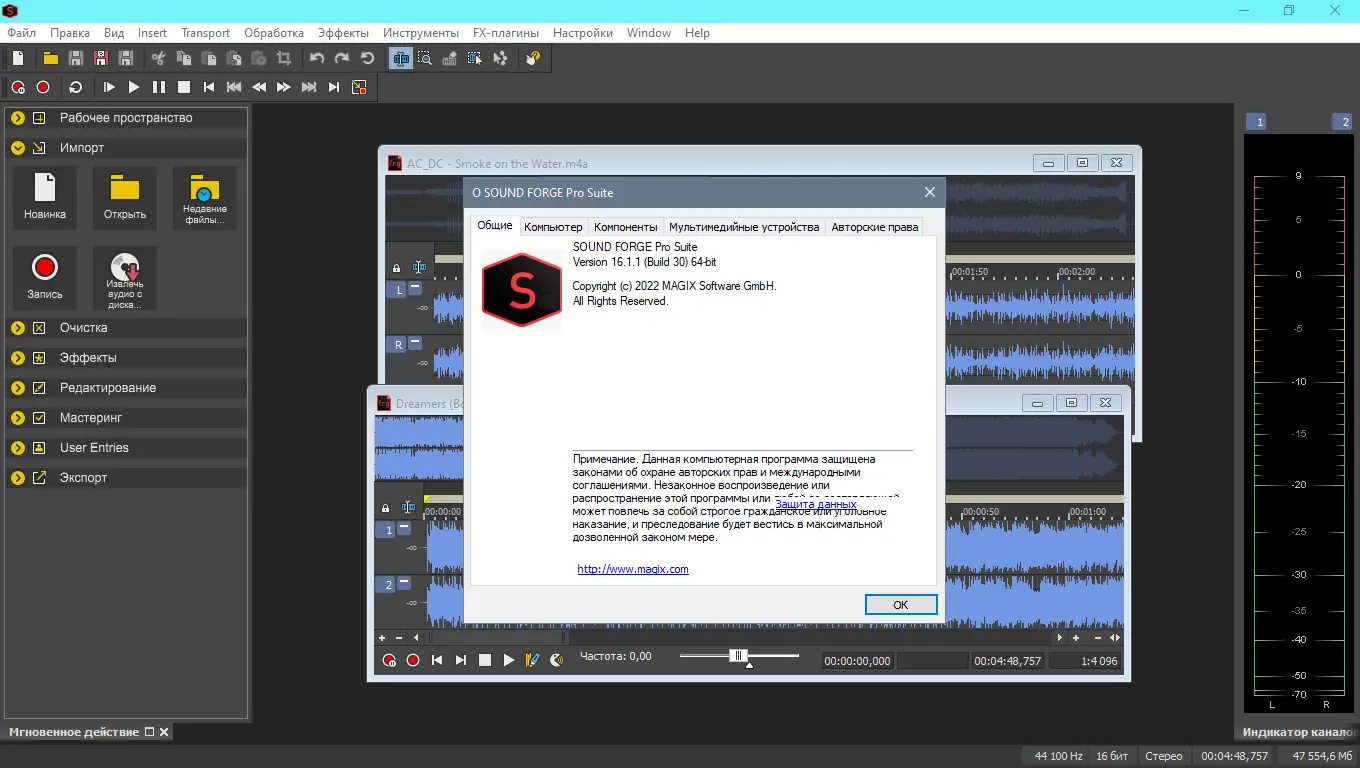1360x768 pixels.
Task: Expand the Редактирование section
Action: (18, 388)
